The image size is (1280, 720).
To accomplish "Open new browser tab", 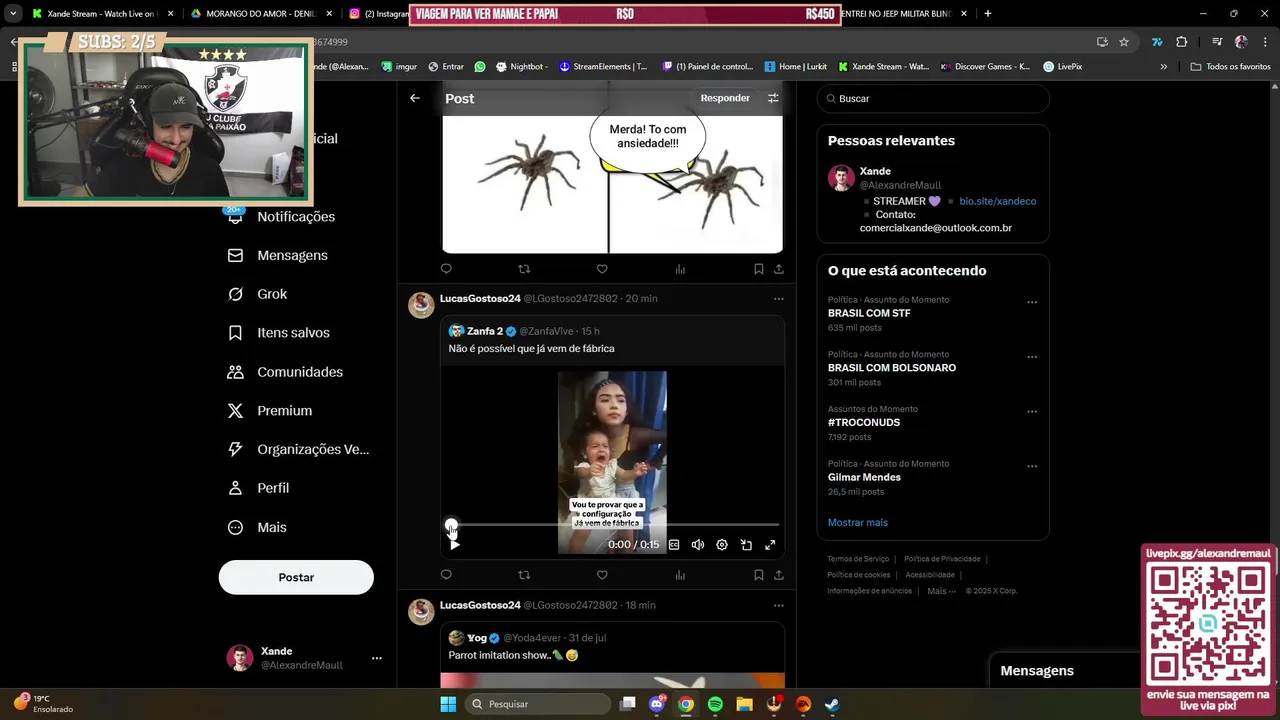I will [988, 14].
